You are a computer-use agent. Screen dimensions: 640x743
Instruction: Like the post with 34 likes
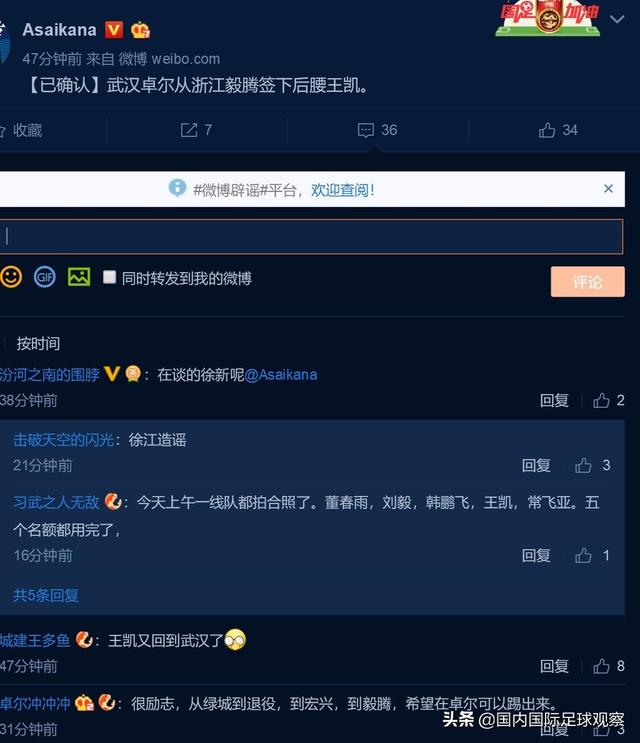pyautogui.click(x=558, y=130)
